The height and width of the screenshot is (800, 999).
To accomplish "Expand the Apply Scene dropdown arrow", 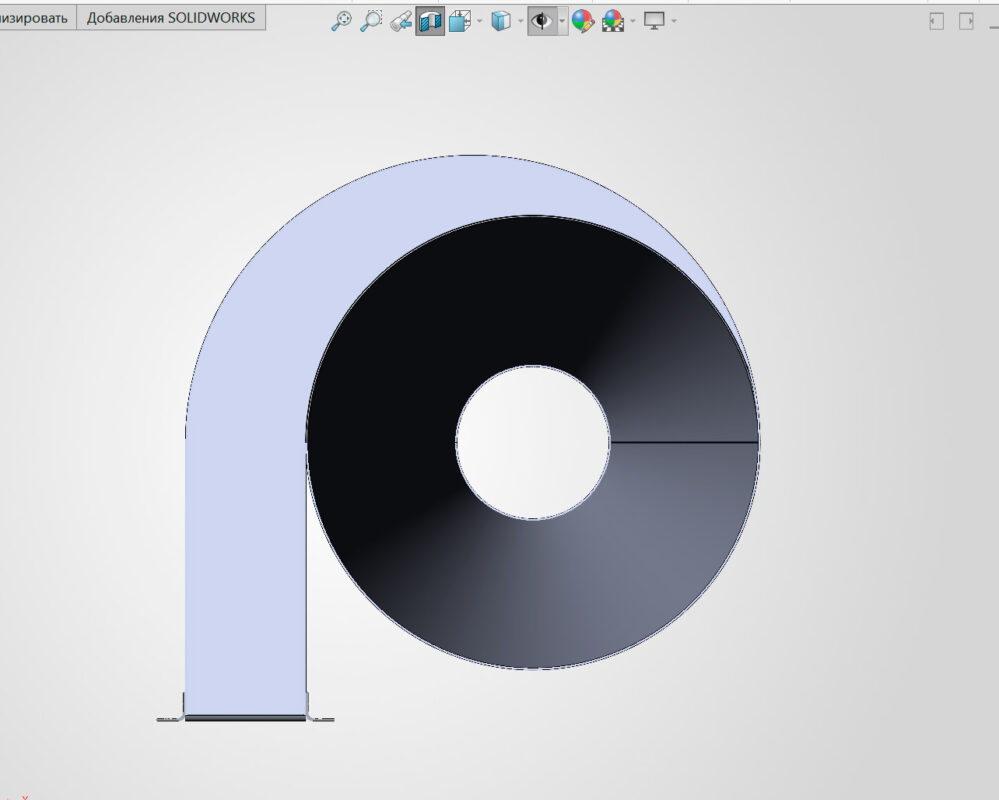I will (632, 21).
